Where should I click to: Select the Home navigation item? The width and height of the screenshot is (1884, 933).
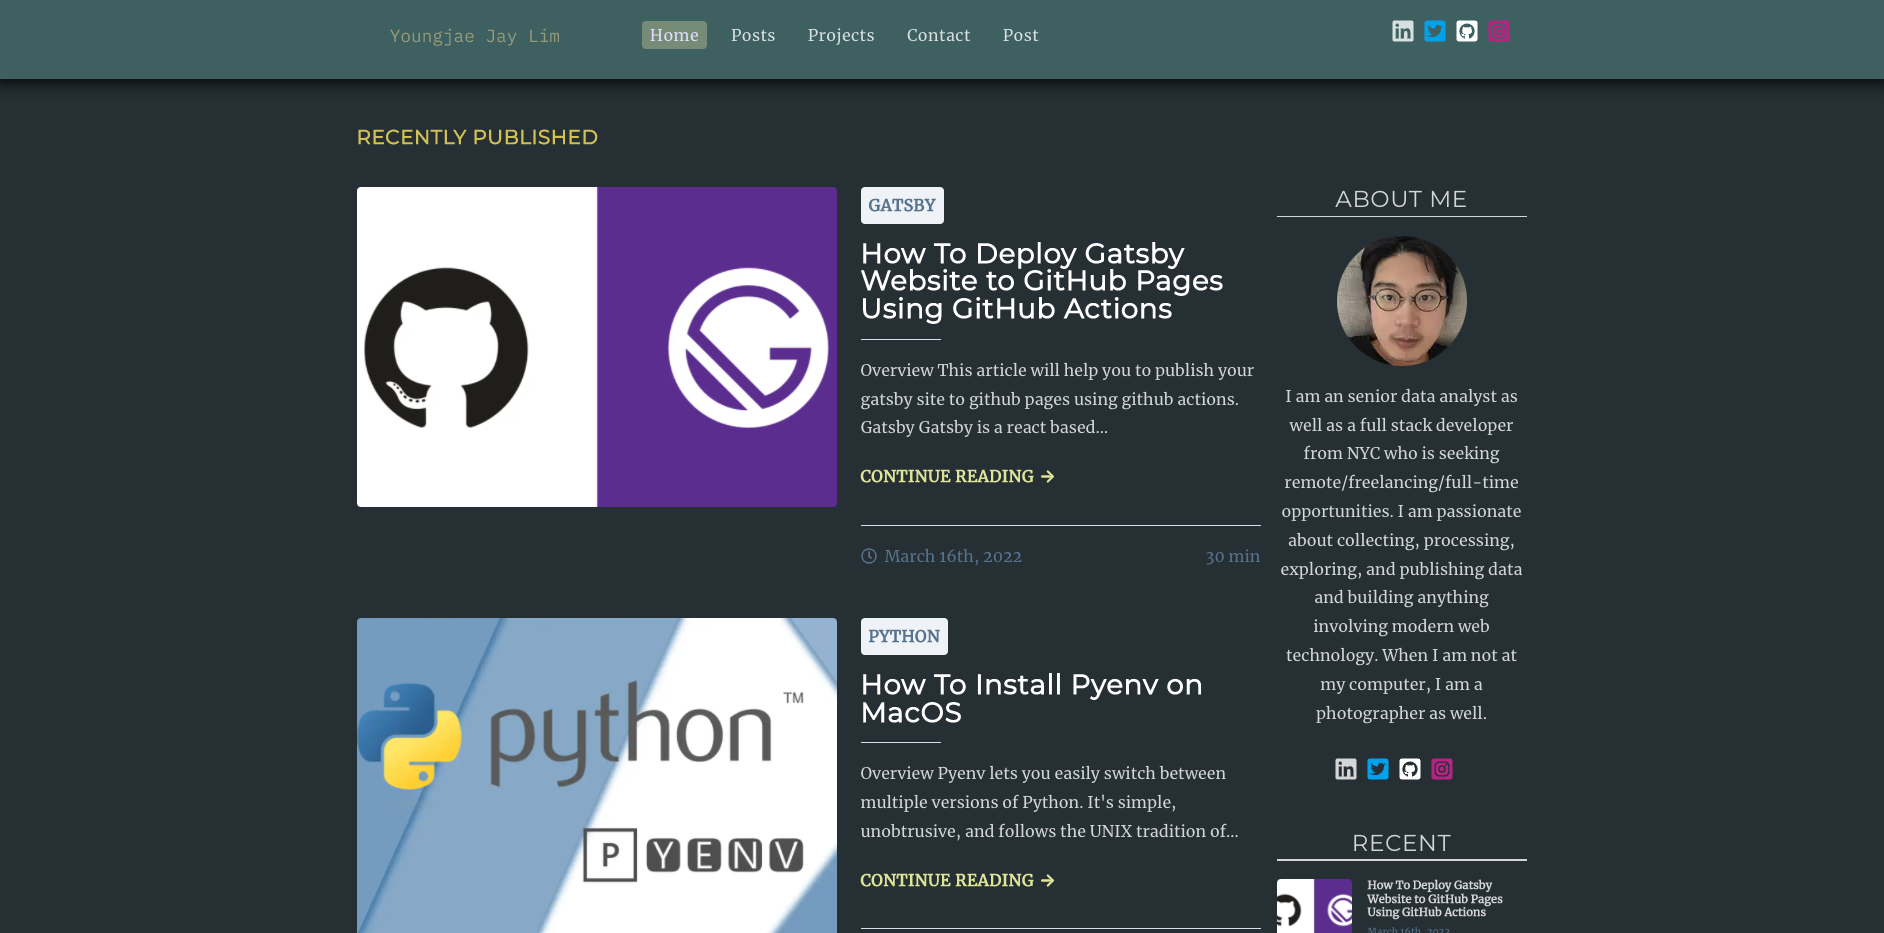pyautogui.click(x=674, y=35)
